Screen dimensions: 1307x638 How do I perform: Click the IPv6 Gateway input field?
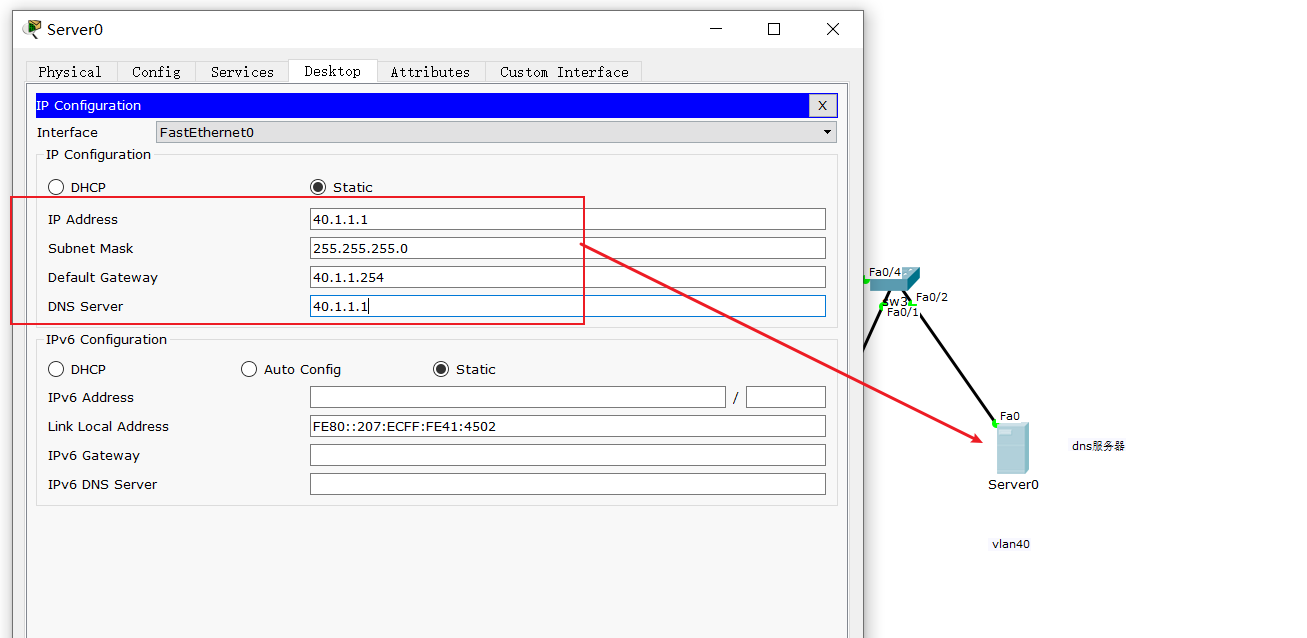[567, 455]
